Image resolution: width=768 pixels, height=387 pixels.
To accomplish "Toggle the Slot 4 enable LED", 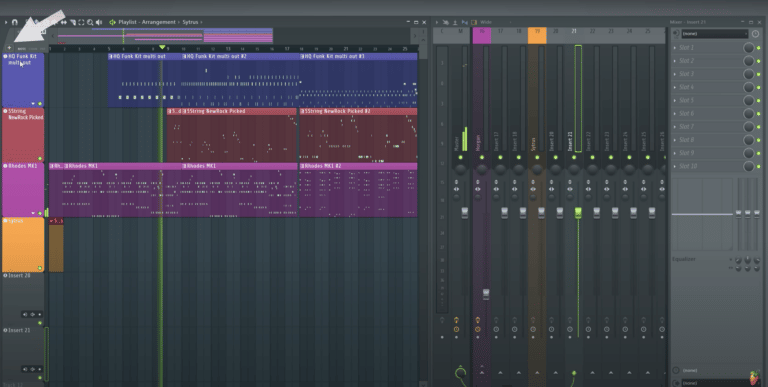I will (759, 87).
